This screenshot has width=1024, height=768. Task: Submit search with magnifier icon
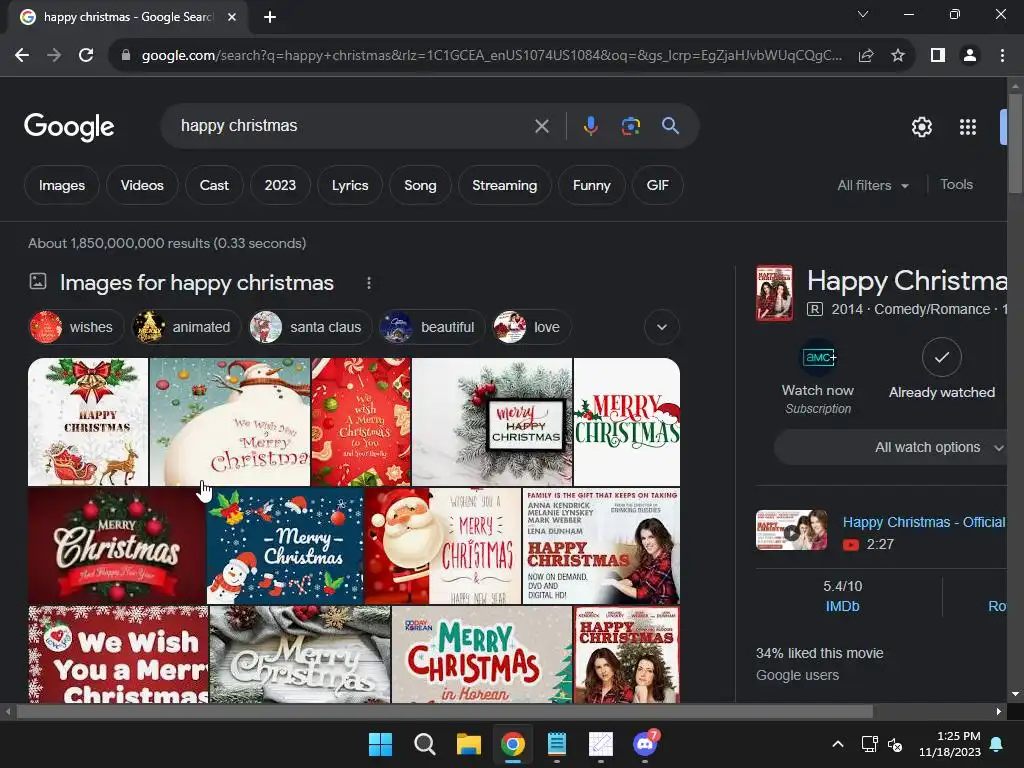(x=670, y=126)
